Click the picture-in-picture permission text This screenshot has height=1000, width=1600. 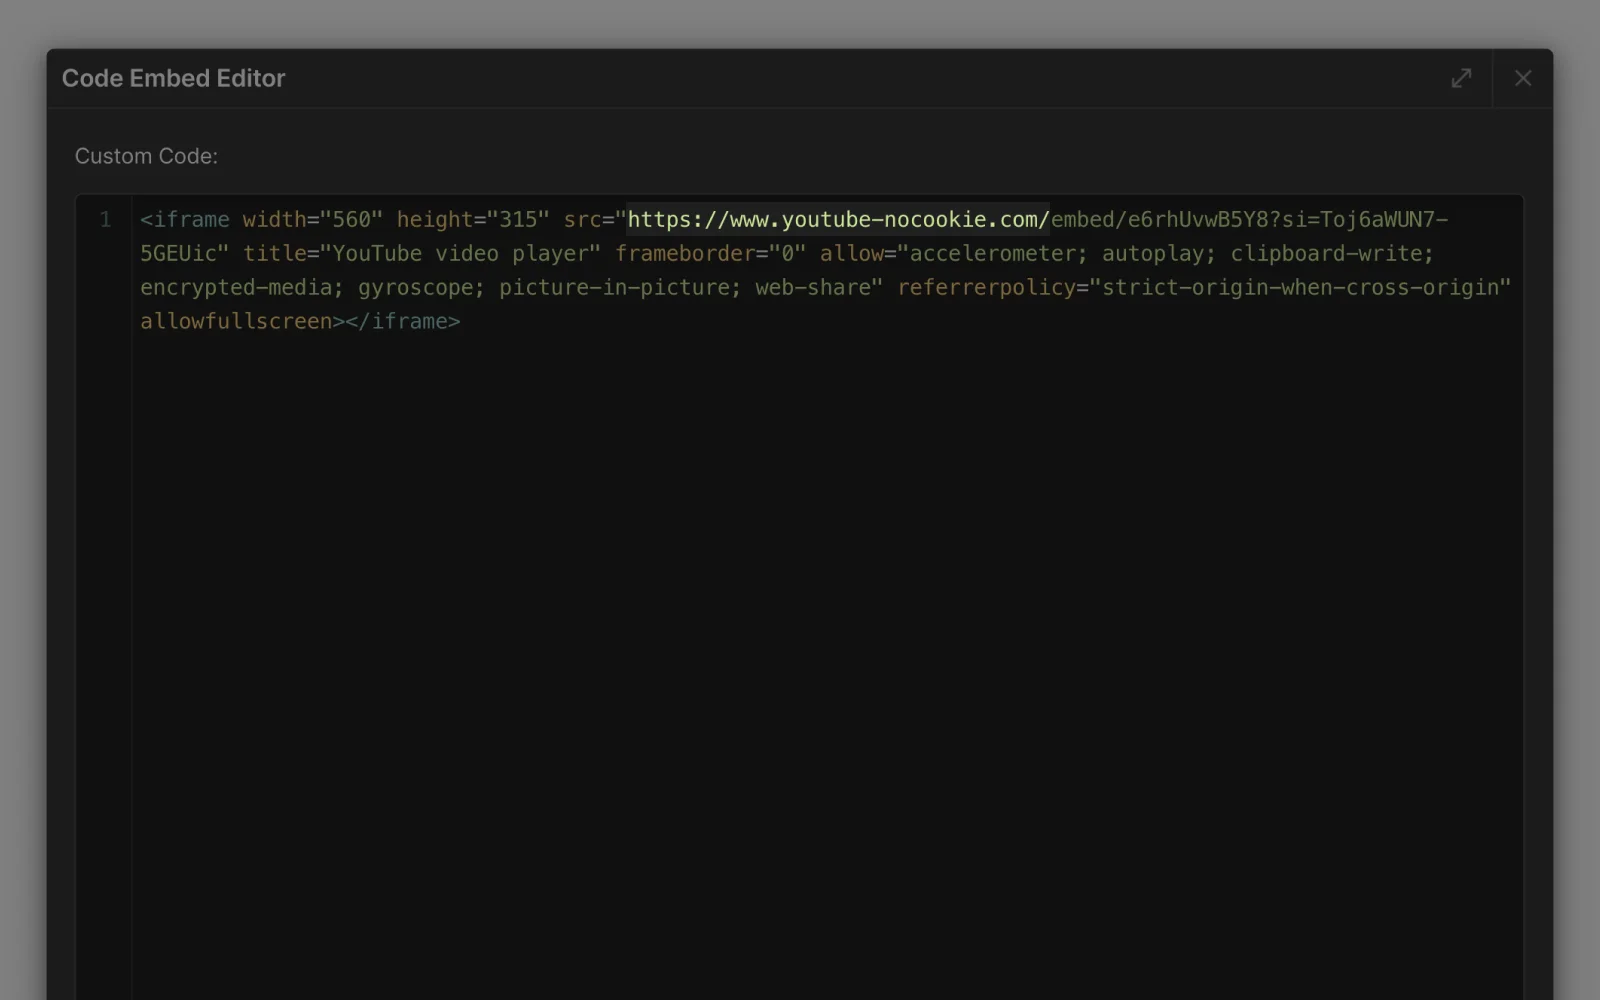click(614, 288)
